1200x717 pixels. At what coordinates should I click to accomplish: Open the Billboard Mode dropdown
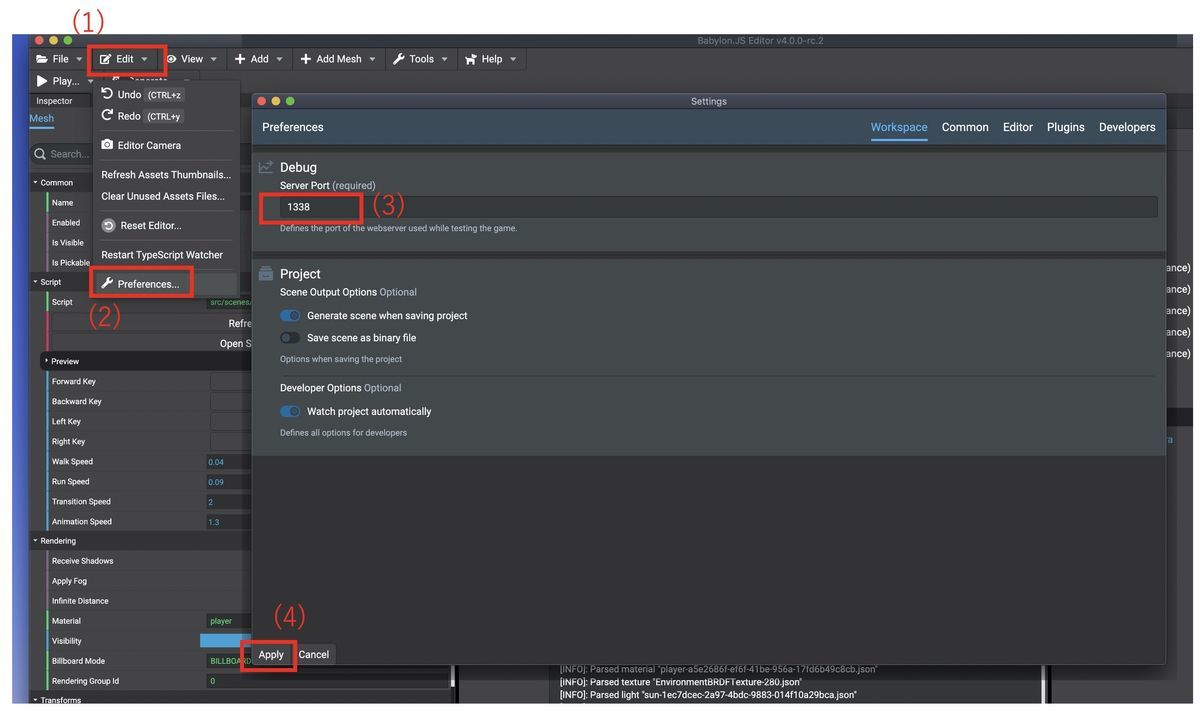pos(229,661)
